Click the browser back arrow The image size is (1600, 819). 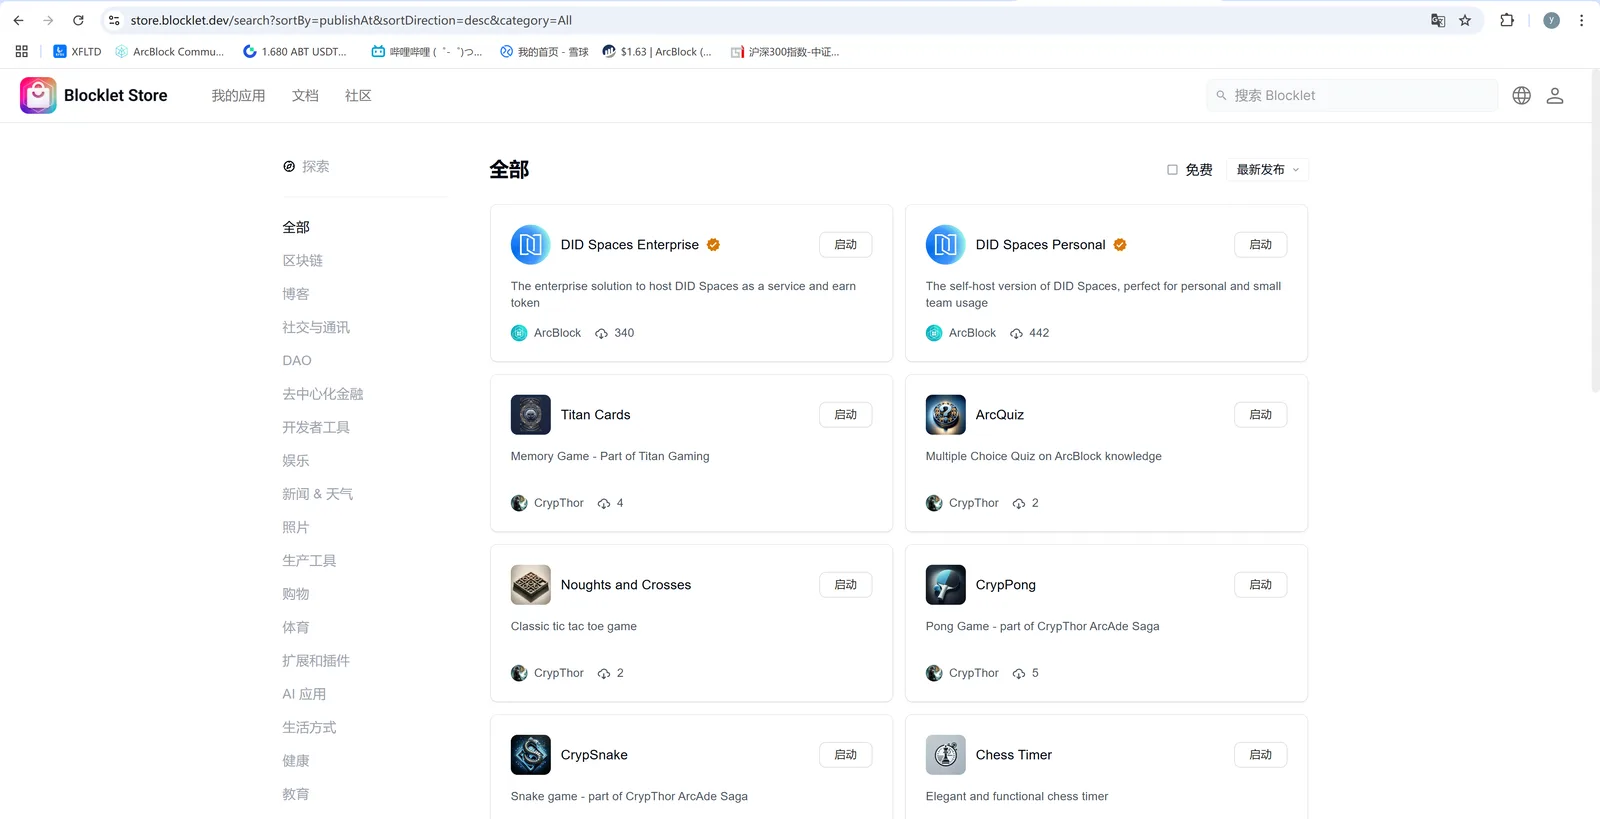pyautogui.click(x=18, y=20)
